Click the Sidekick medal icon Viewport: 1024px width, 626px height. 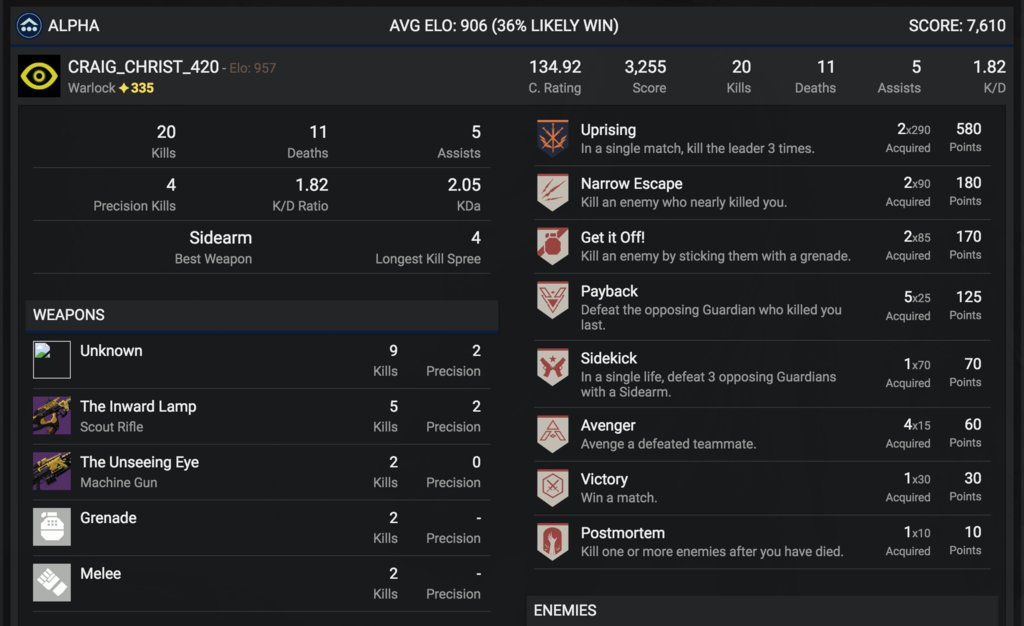pos(552,367)
